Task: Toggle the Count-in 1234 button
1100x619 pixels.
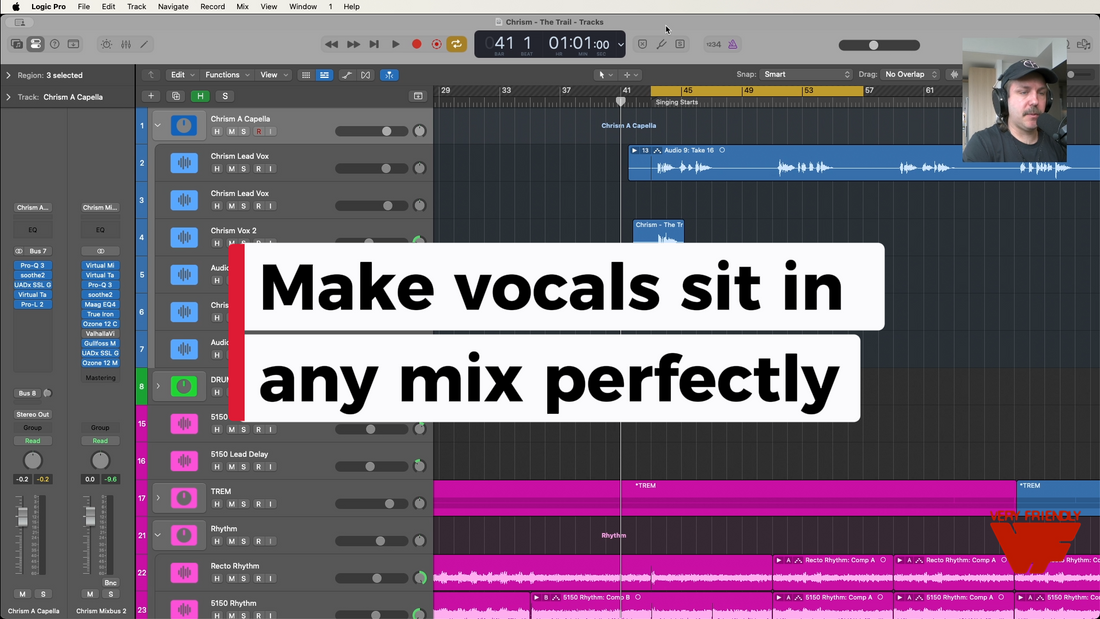Action: click(x=713, y=44)
